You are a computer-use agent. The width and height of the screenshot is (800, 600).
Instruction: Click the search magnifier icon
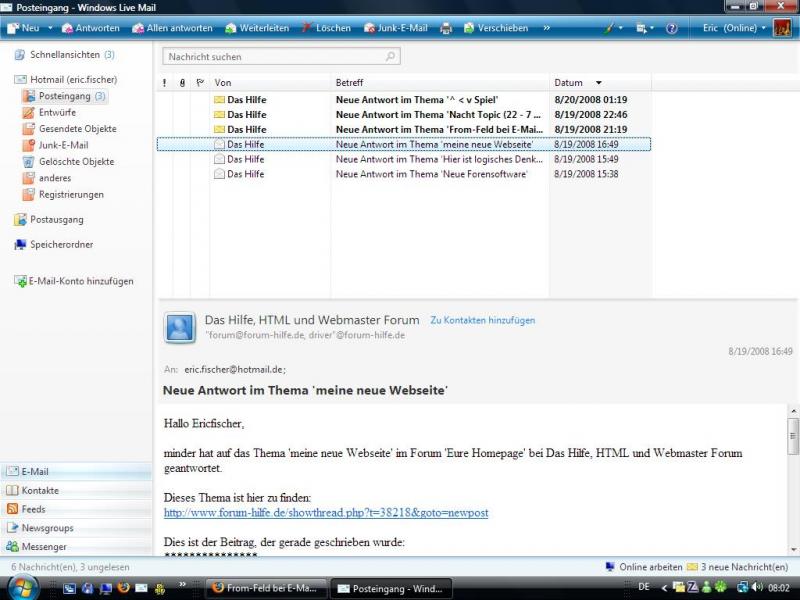coord(390,57)
